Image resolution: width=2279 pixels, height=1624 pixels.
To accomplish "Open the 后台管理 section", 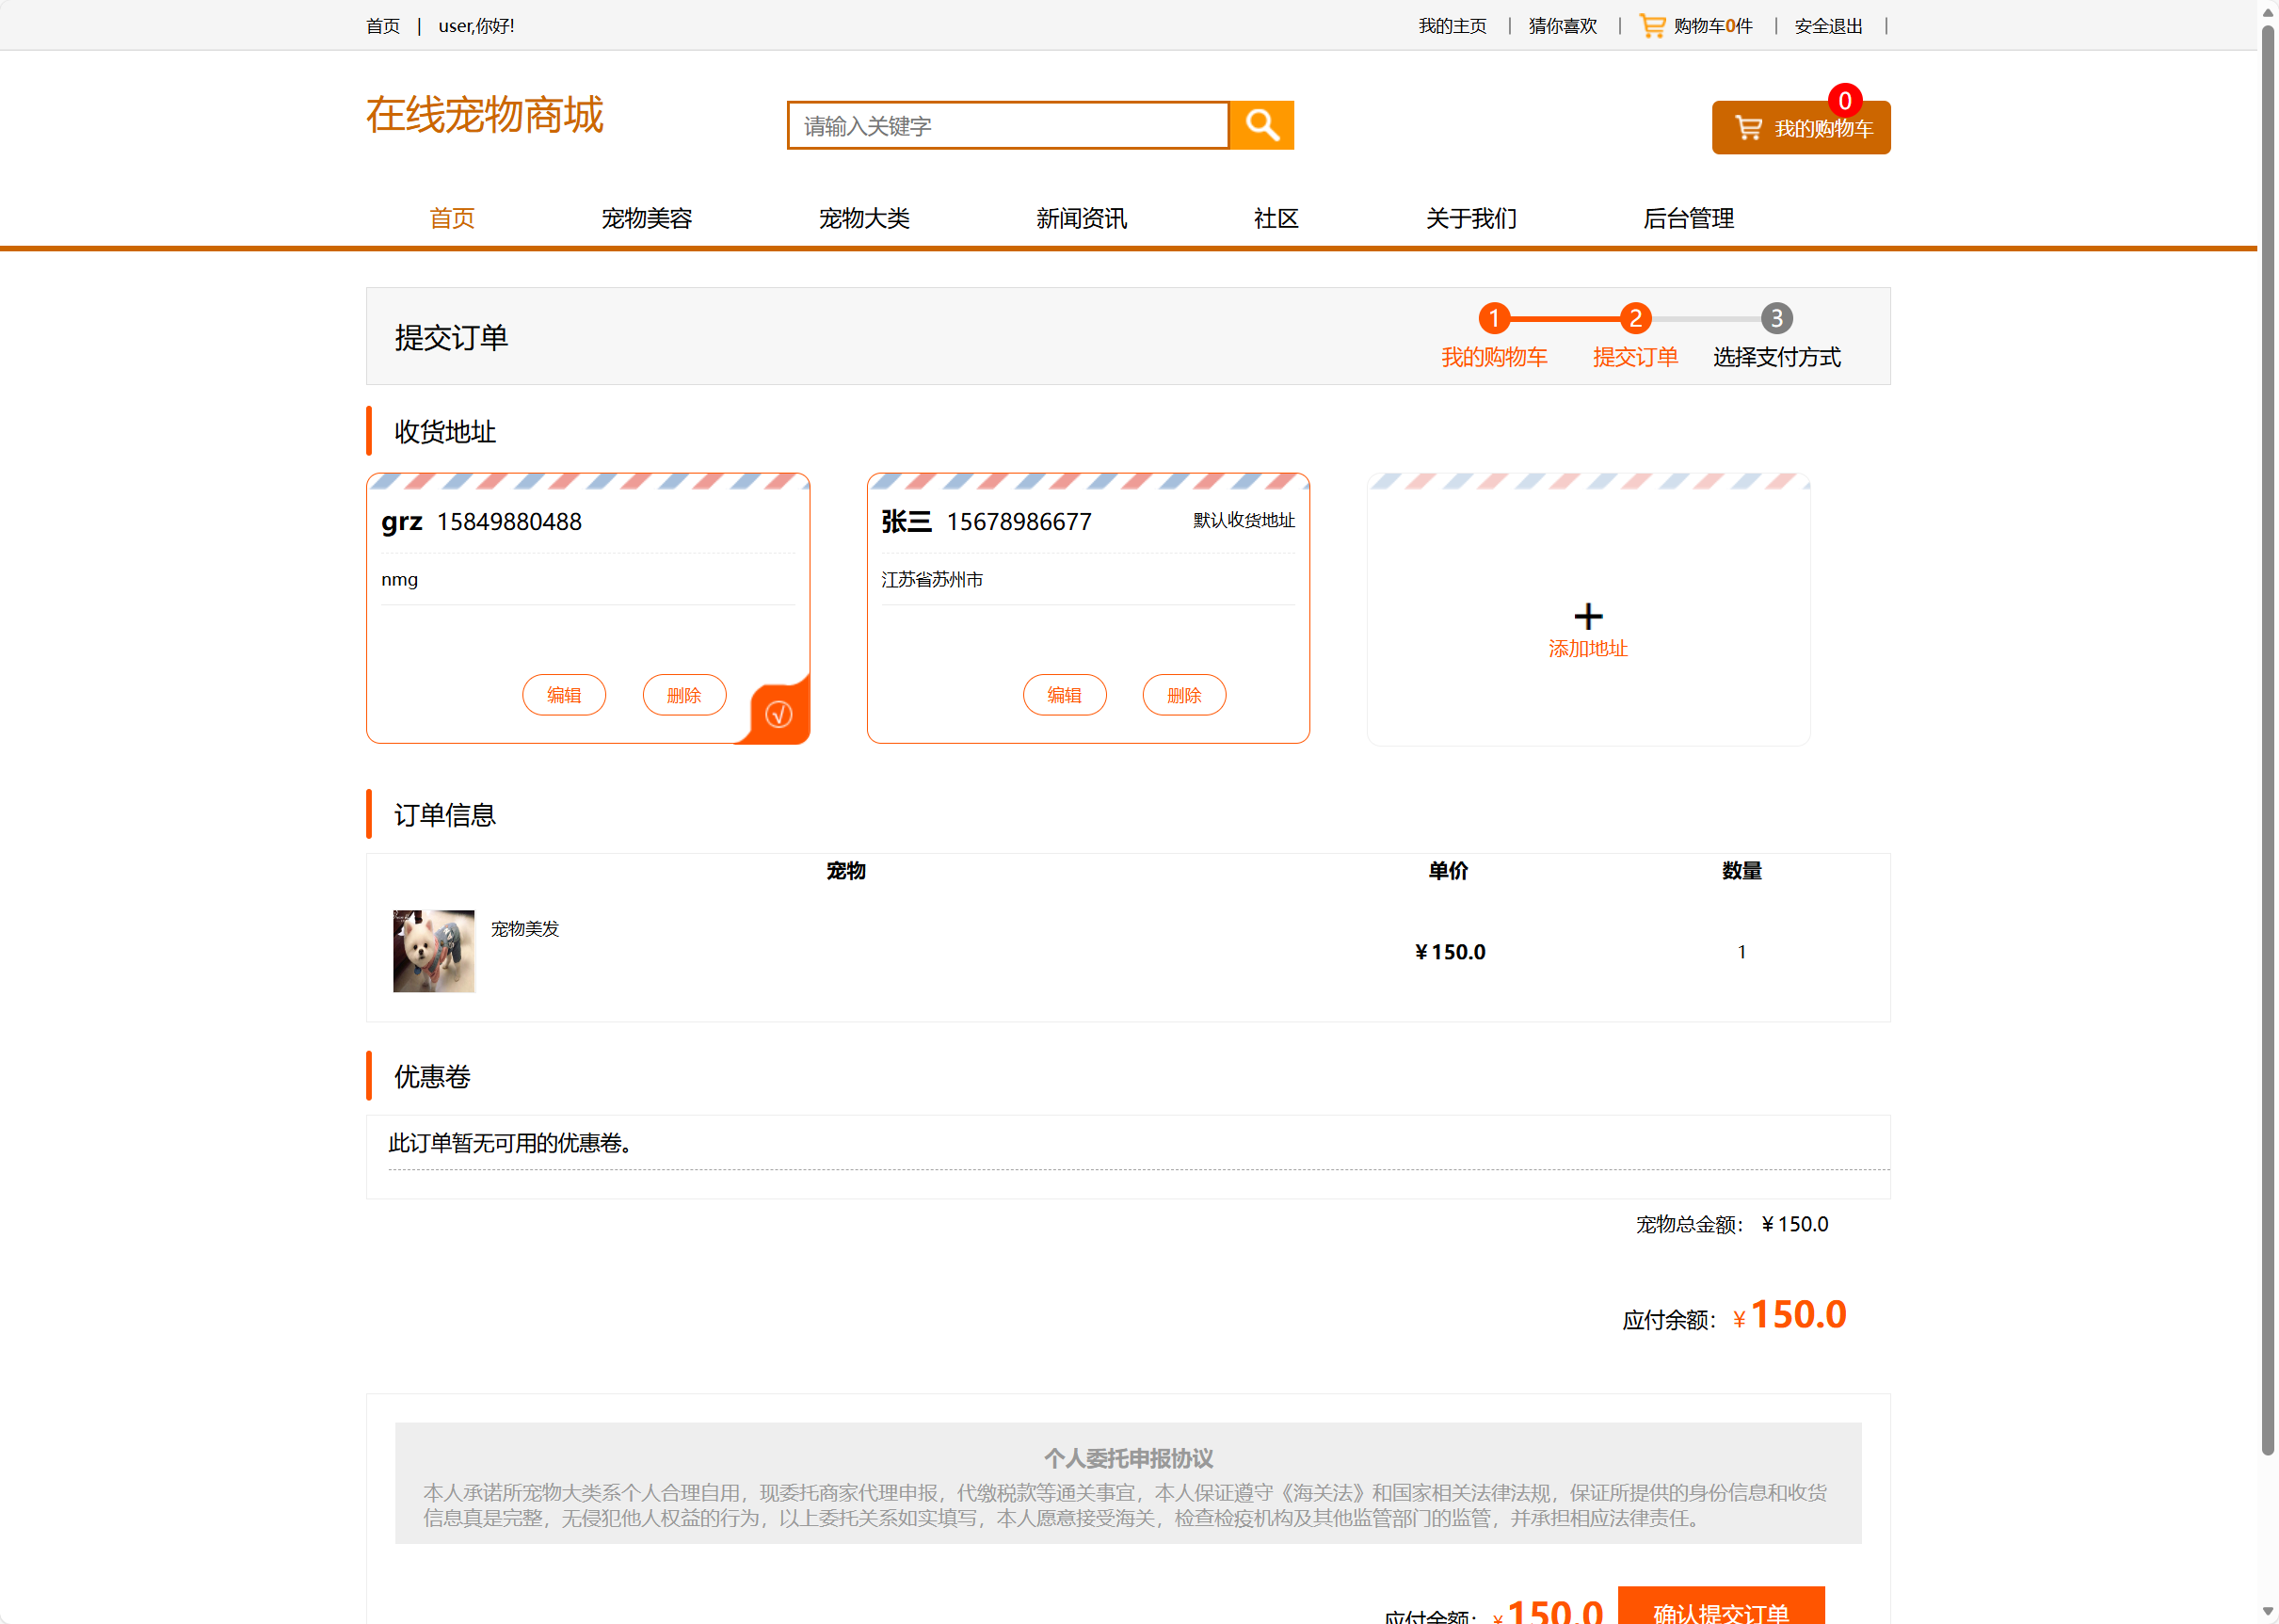I will pyautogui.click(x=1687, y=218).
